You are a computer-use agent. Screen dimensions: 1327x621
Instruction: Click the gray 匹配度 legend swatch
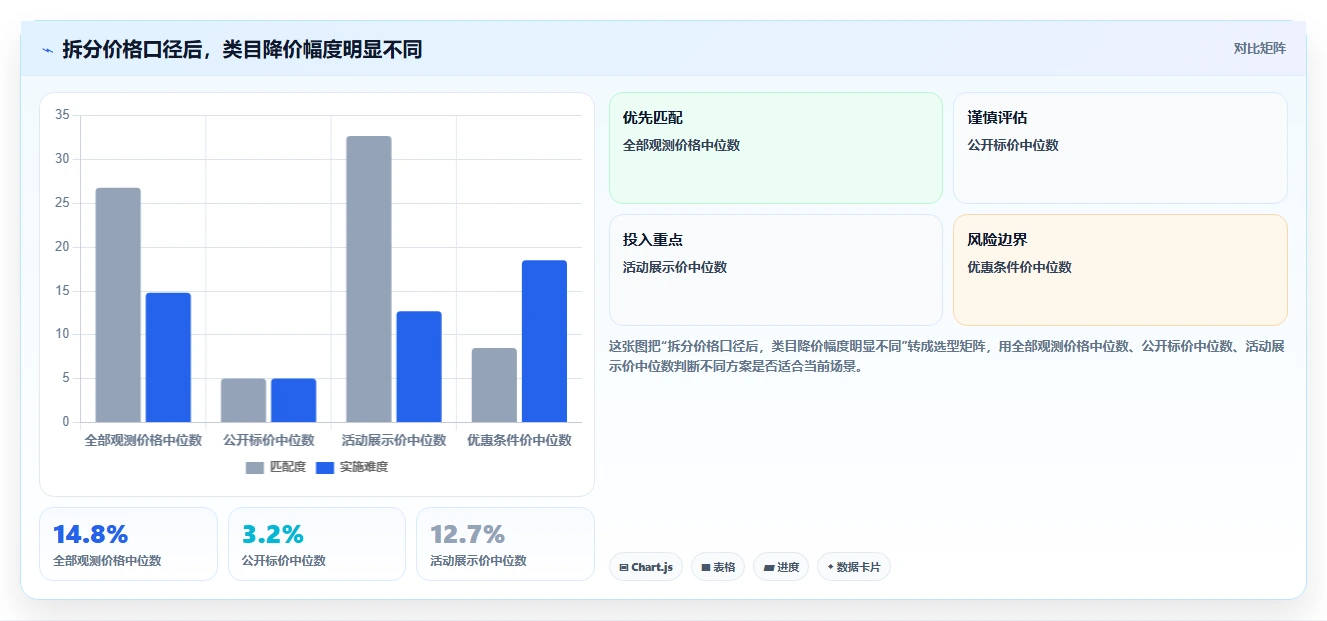click(256, 467)
